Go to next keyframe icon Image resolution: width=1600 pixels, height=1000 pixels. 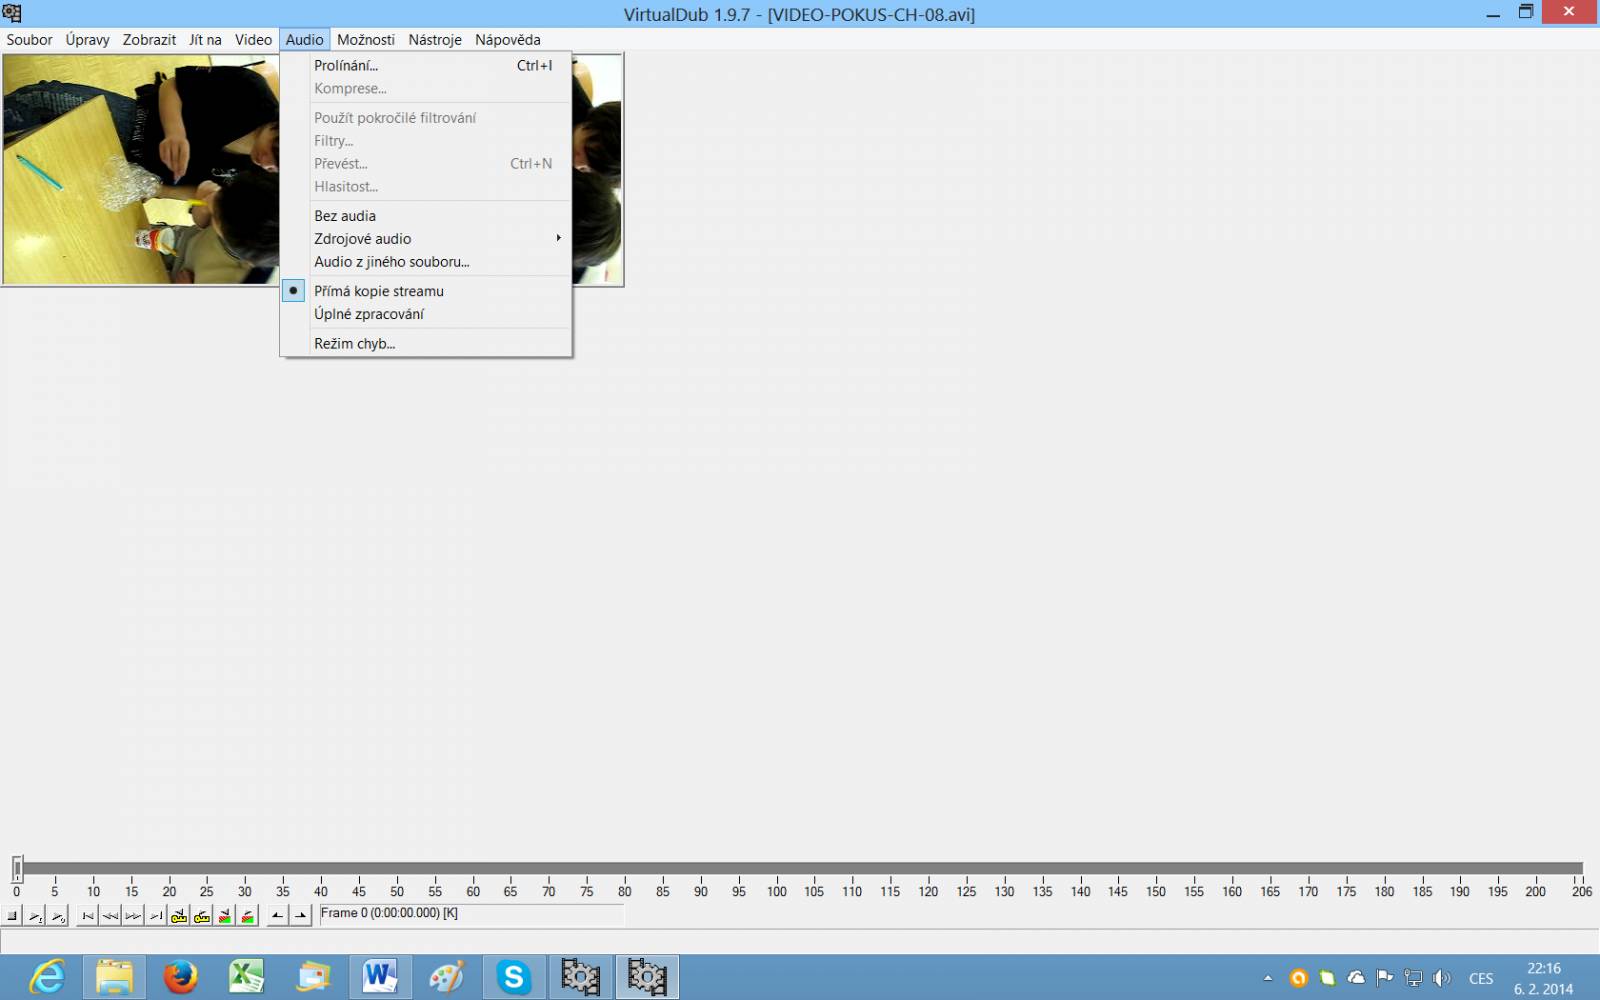pyautogui.click(x=203, y=915)
